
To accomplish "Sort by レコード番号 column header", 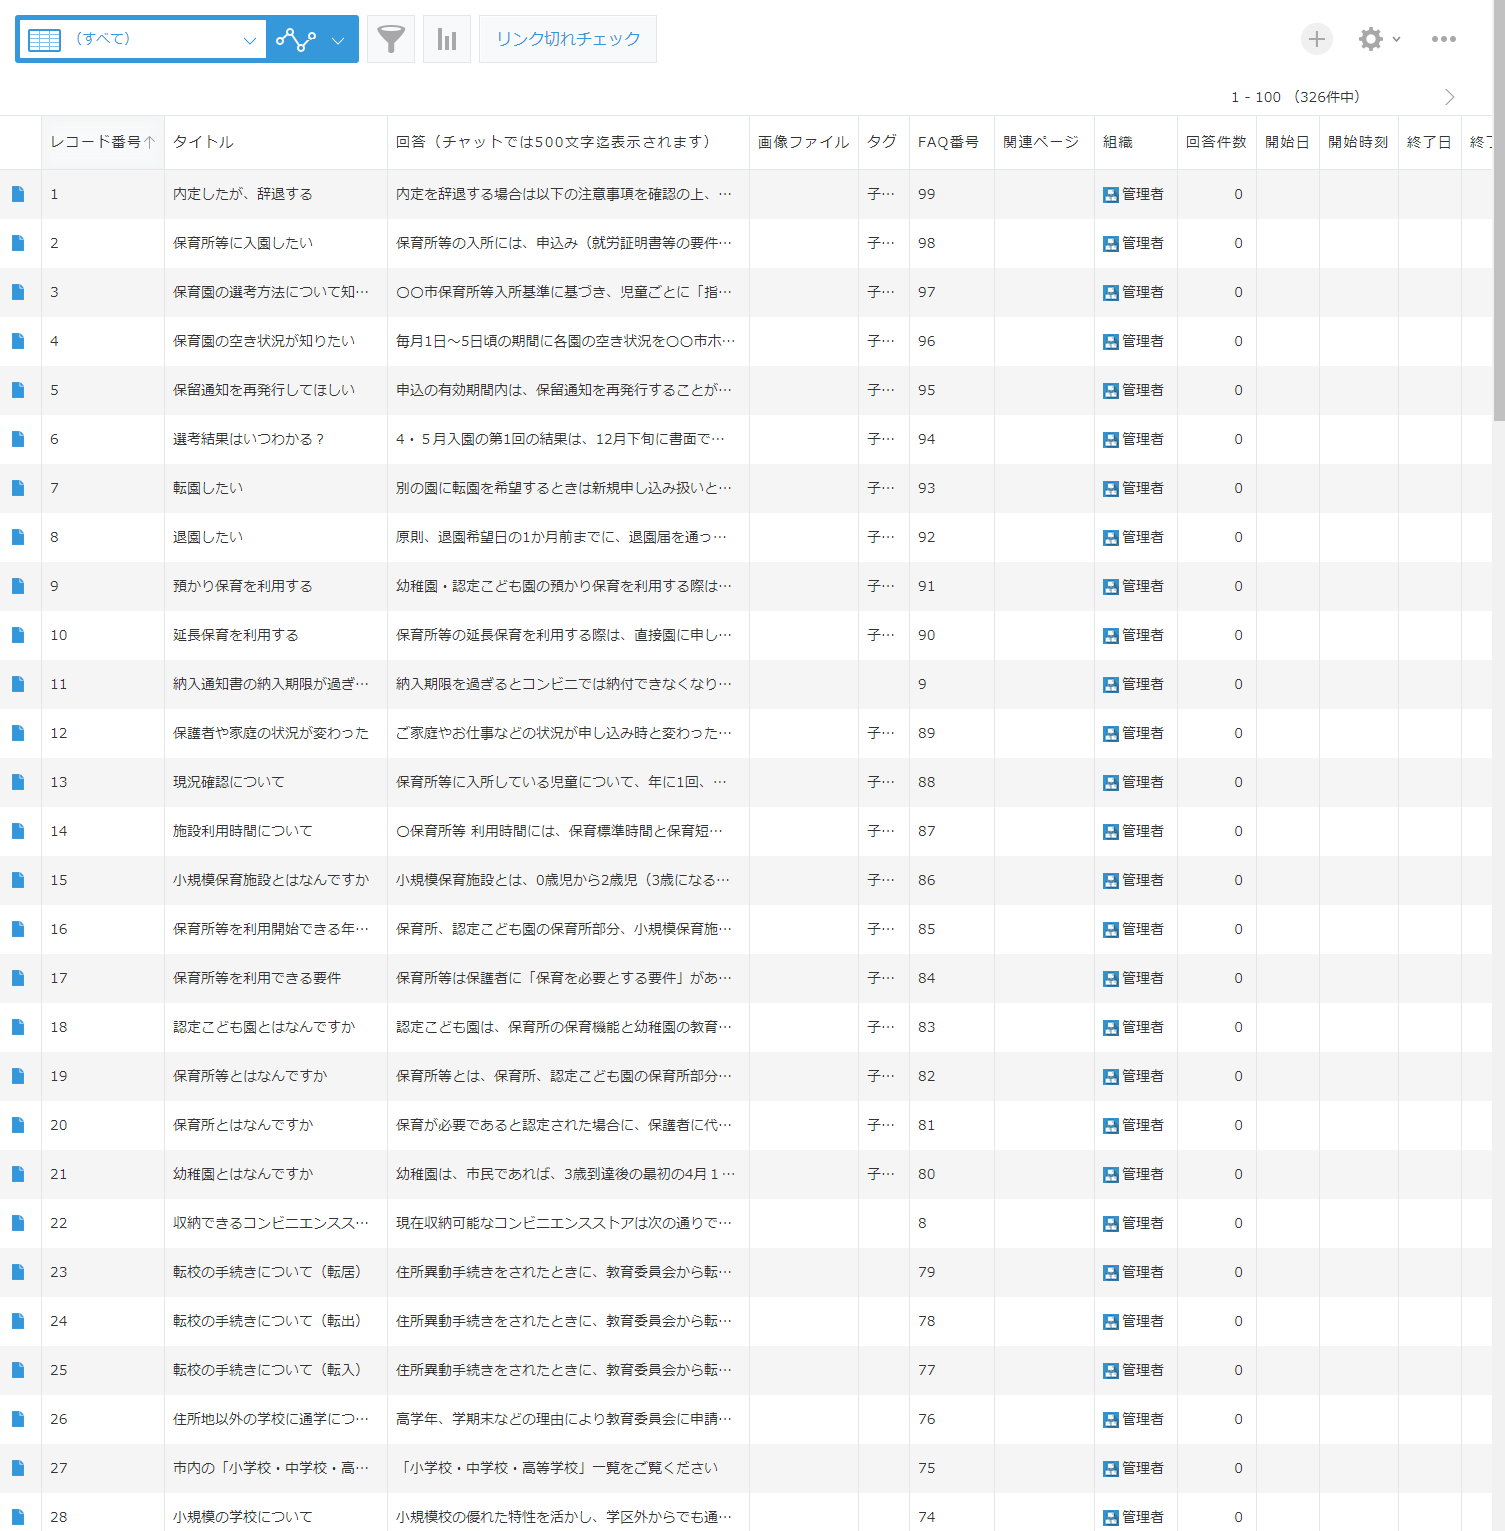I will tap(102, 142).
